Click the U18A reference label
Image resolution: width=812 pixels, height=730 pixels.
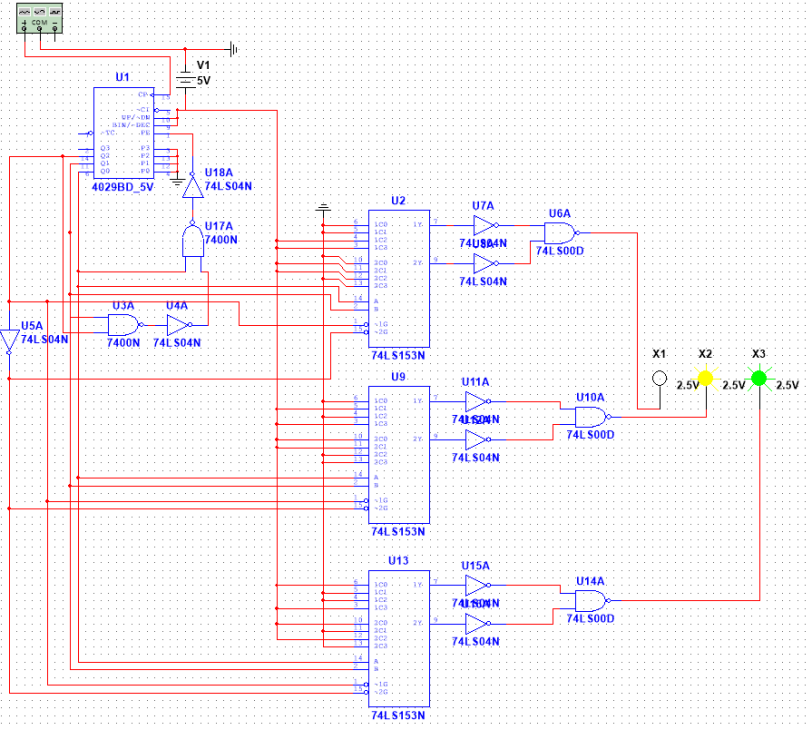pos(219,172)
